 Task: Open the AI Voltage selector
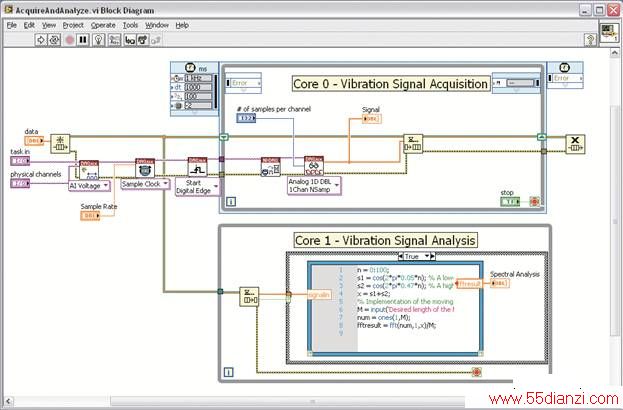pos(89,186)
